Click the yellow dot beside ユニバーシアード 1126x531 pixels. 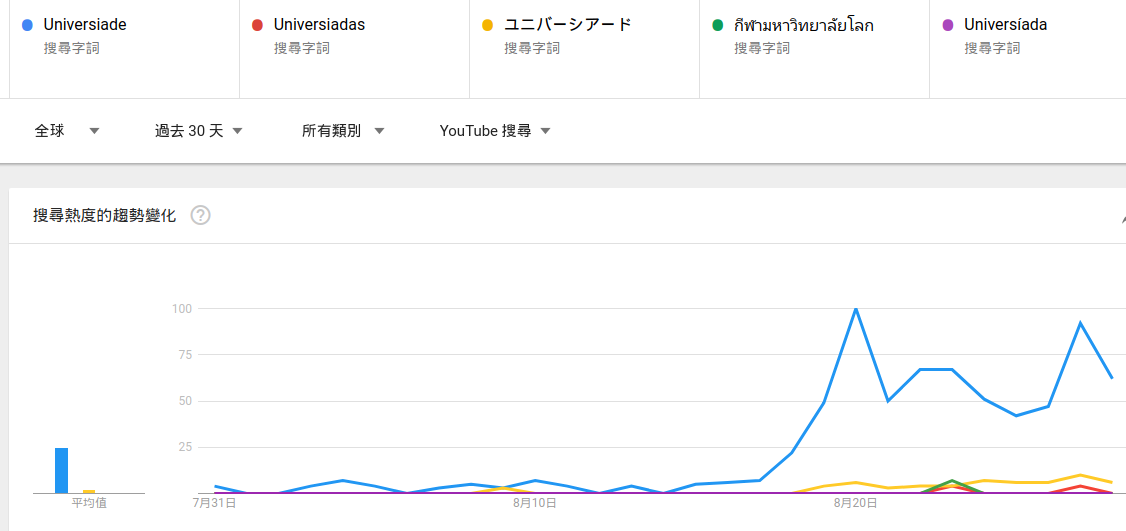point(487,25)
